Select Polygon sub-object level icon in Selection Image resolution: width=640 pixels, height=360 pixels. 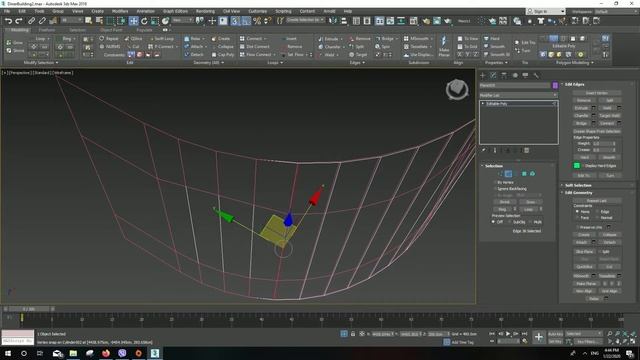524,174
